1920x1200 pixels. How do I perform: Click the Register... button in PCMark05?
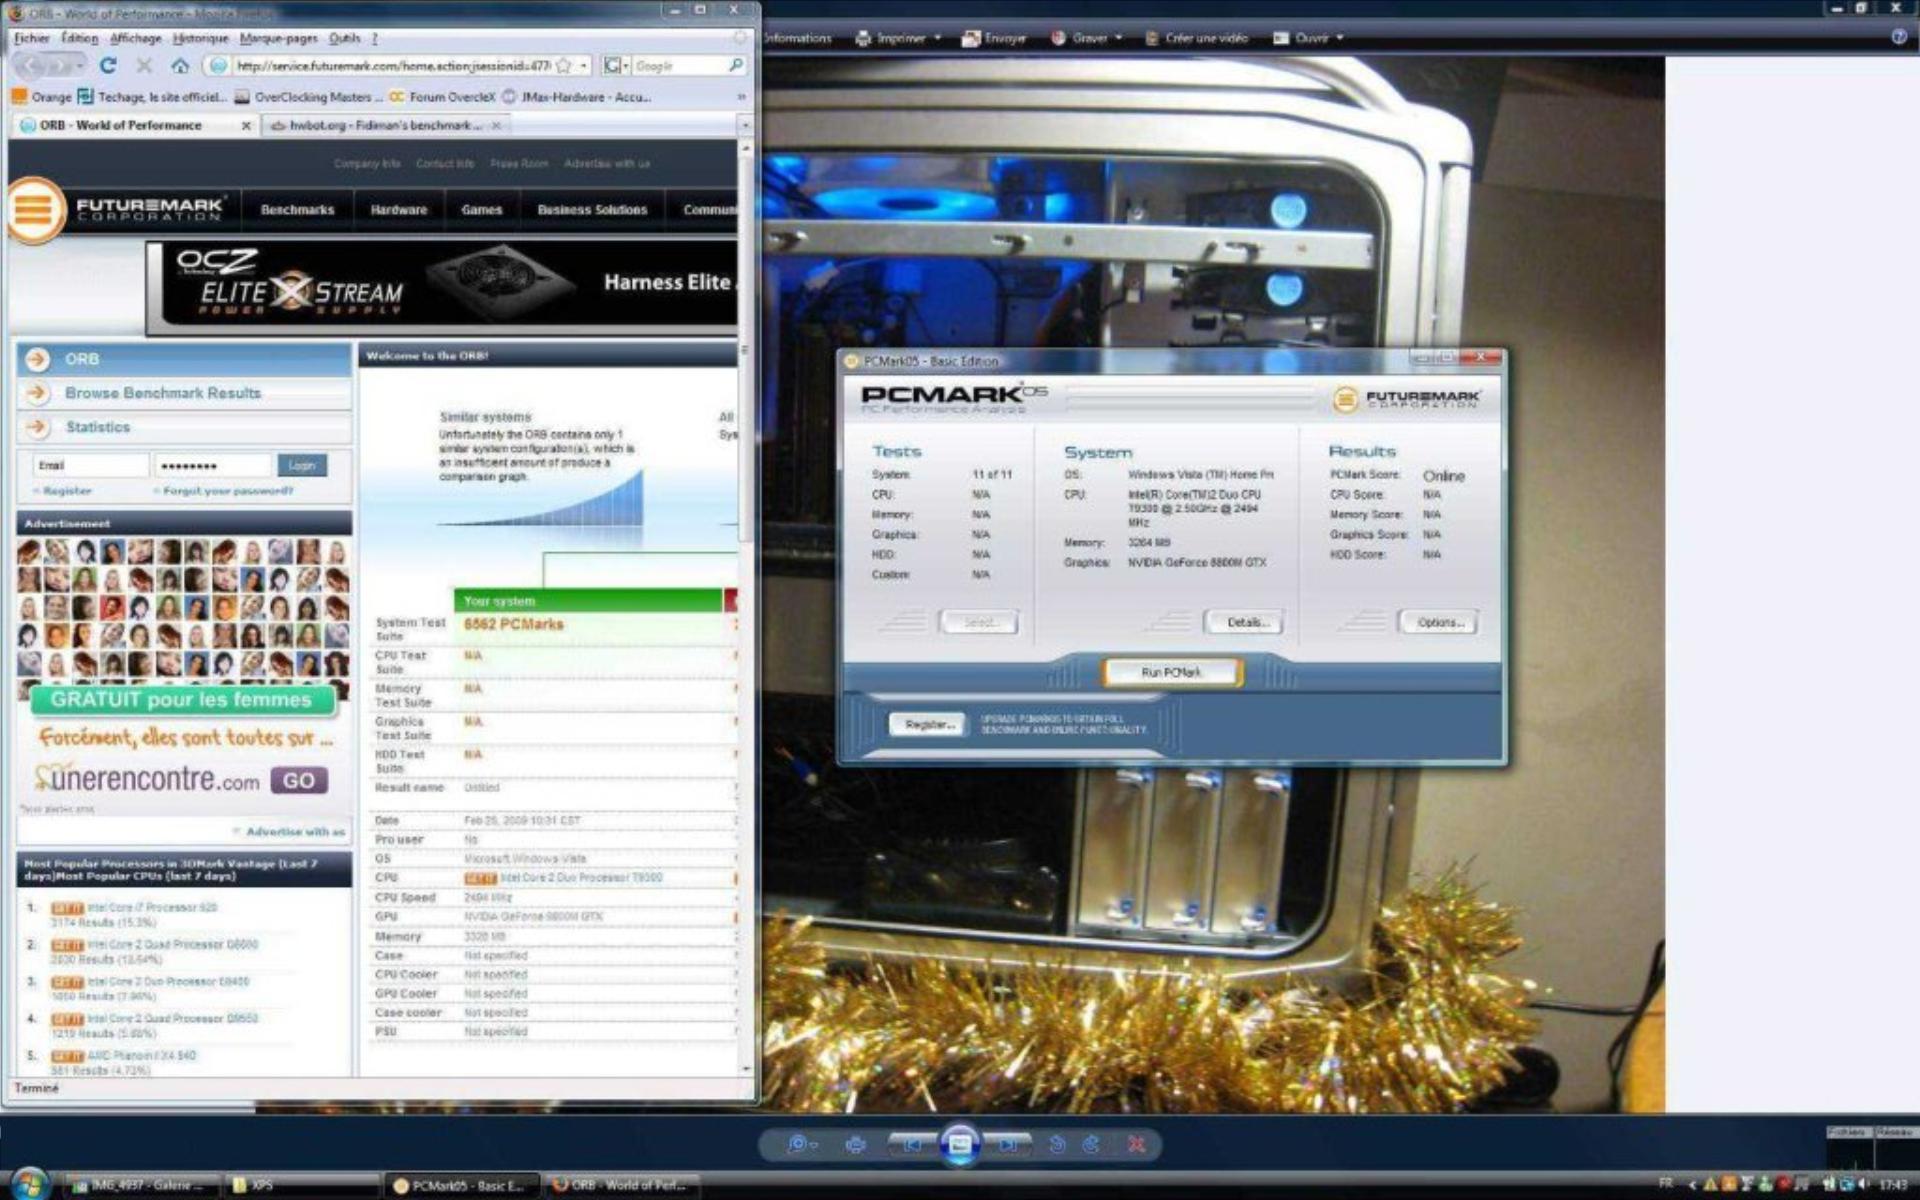point(928,725)
